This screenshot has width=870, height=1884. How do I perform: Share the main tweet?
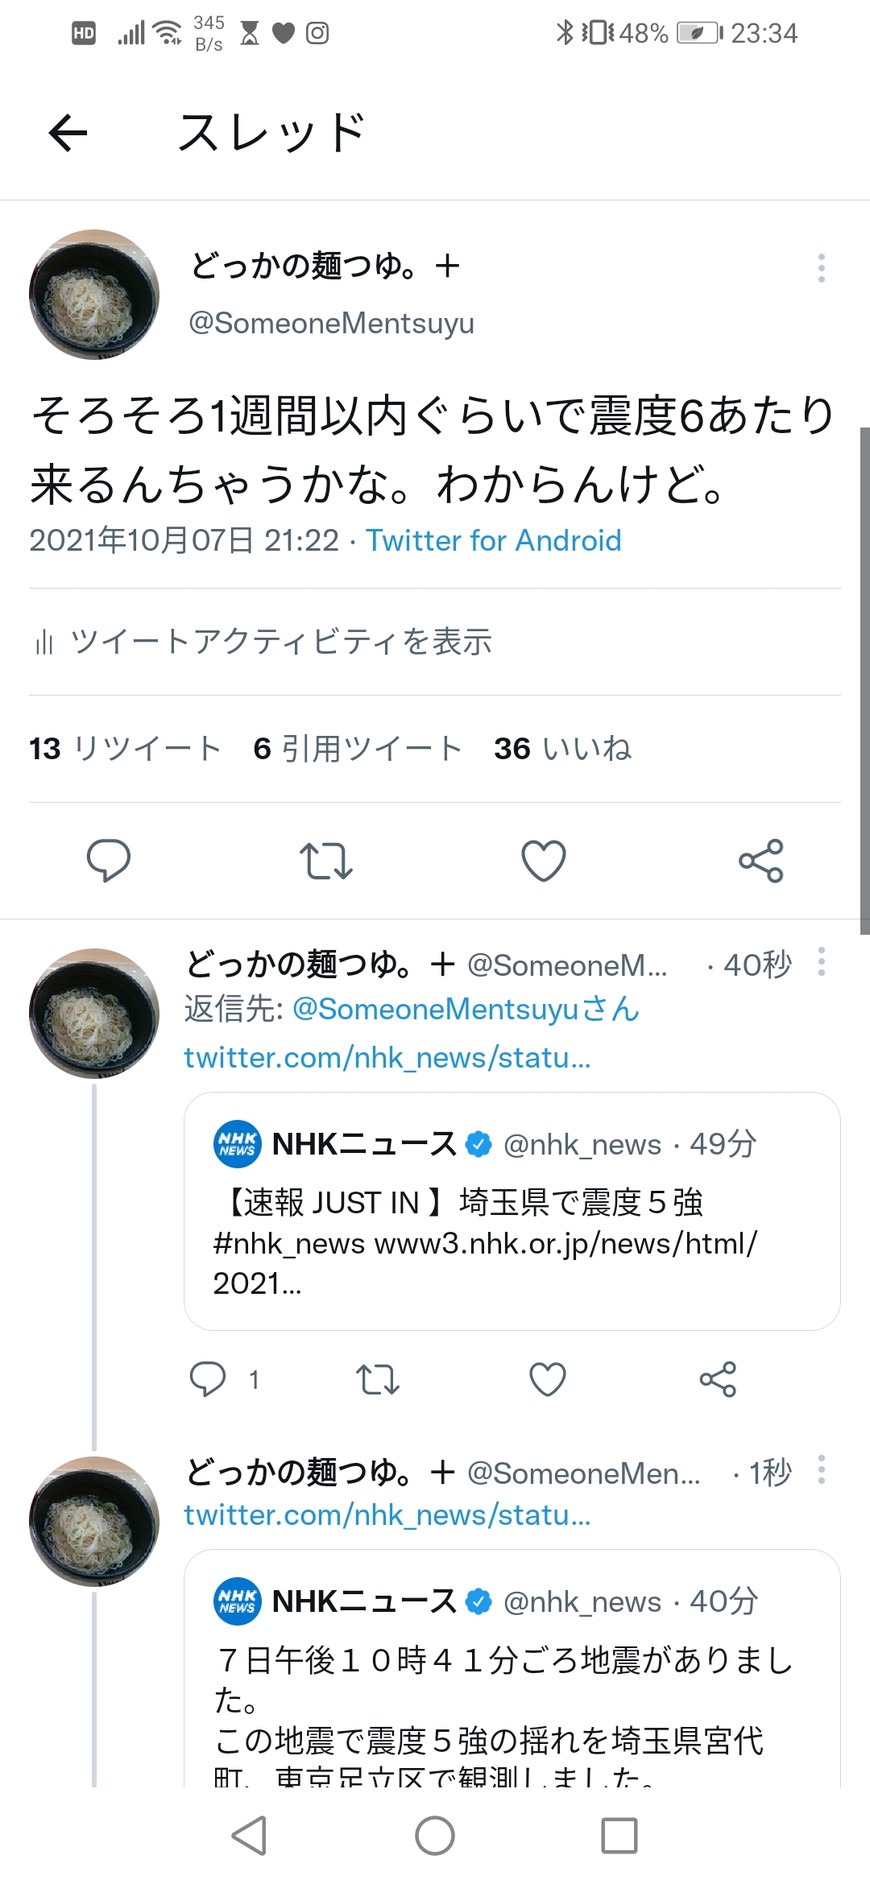[x=761, y=860]
